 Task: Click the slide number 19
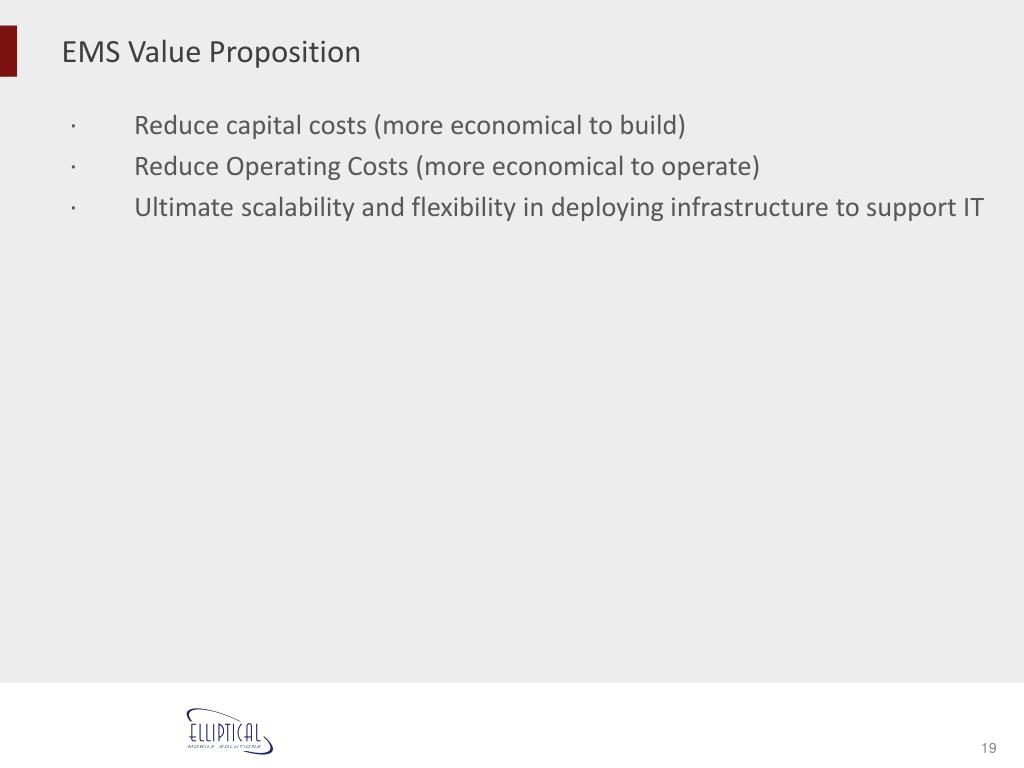[x=989, y=748]
